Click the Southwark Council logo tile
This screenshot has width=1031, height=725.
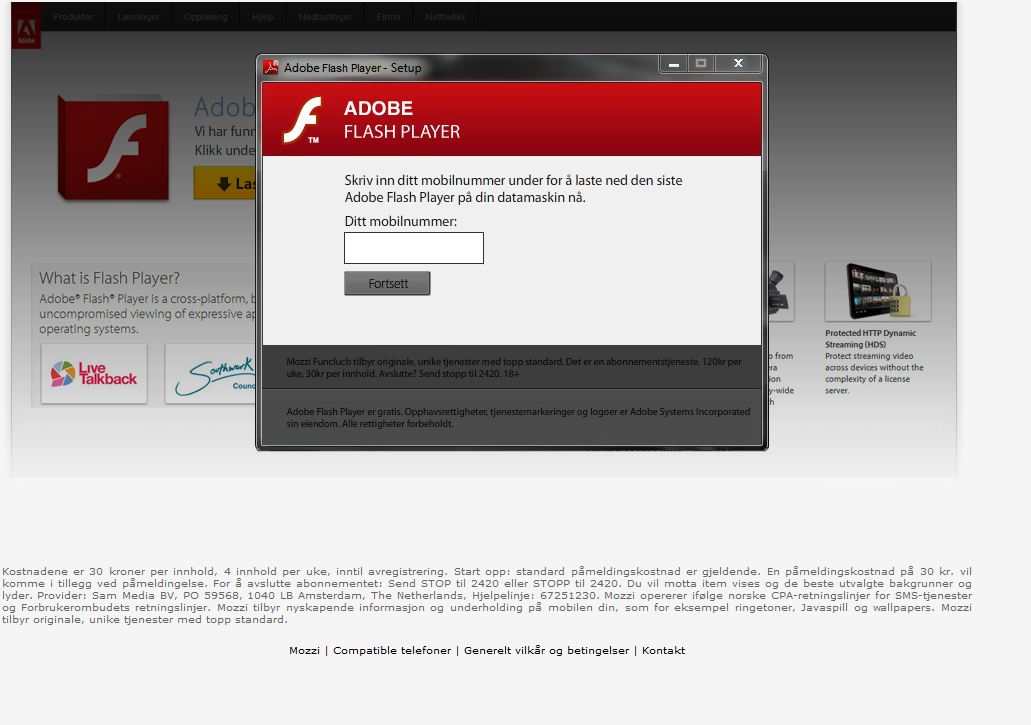coord(210,373)
